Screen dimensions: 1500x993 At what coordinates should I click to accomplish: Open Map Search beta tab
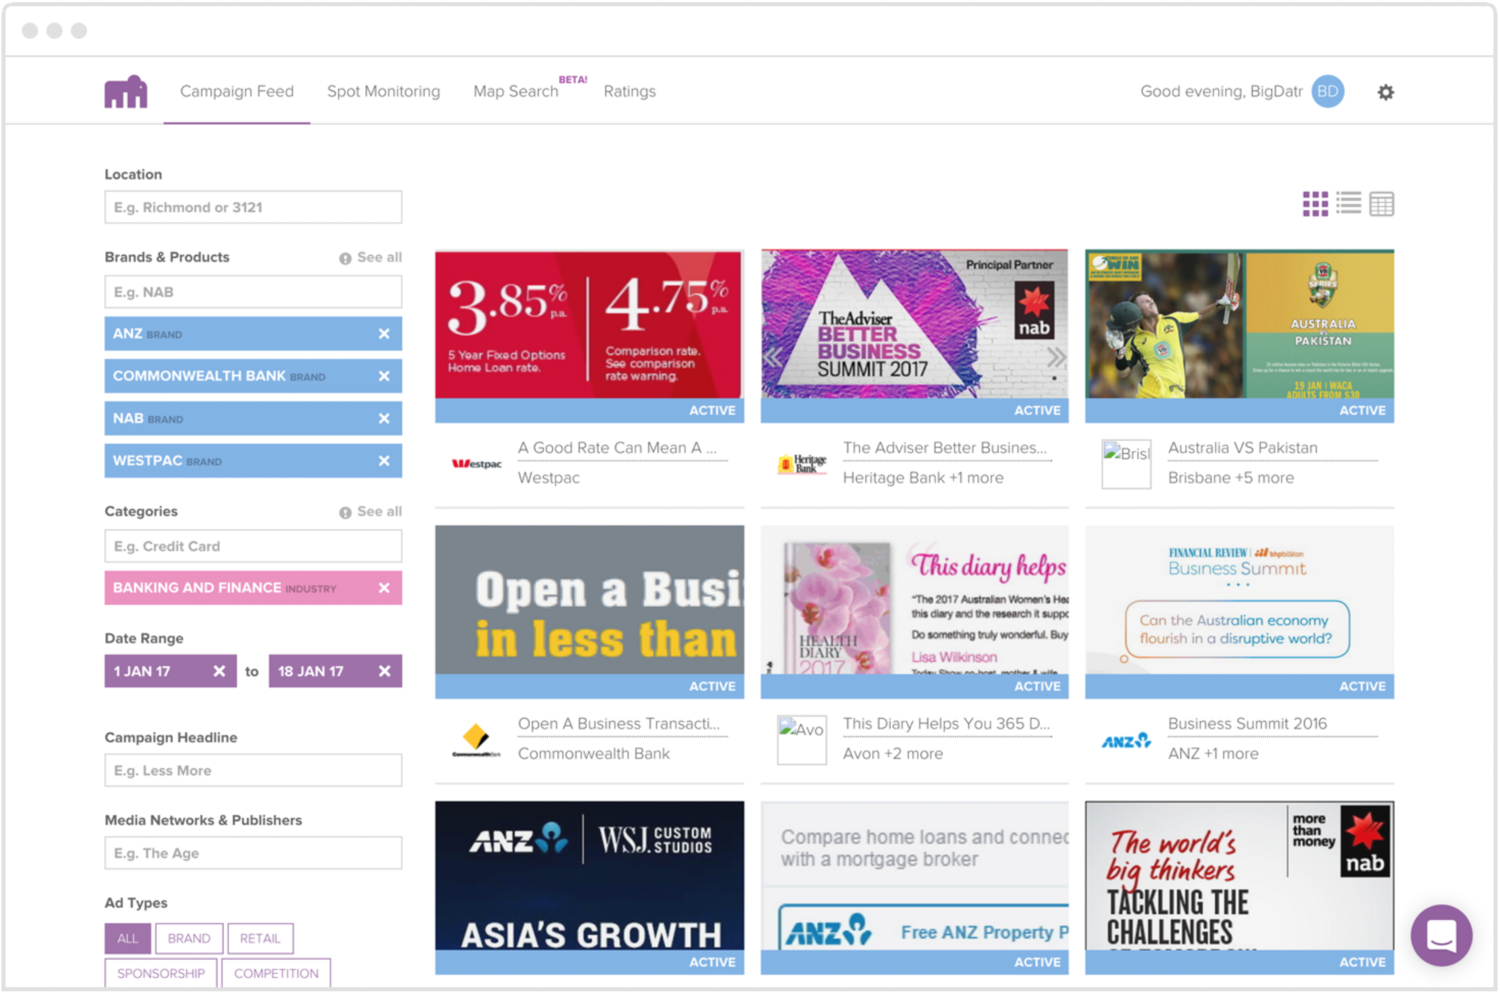tap(516, 91)
